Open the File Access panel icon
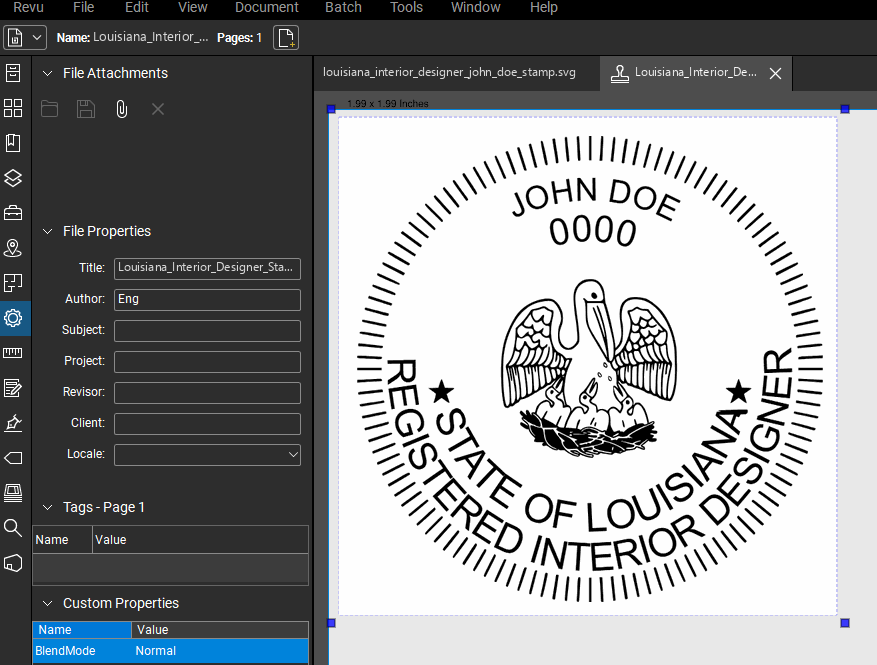877x665 pixels. pos(13,73)
